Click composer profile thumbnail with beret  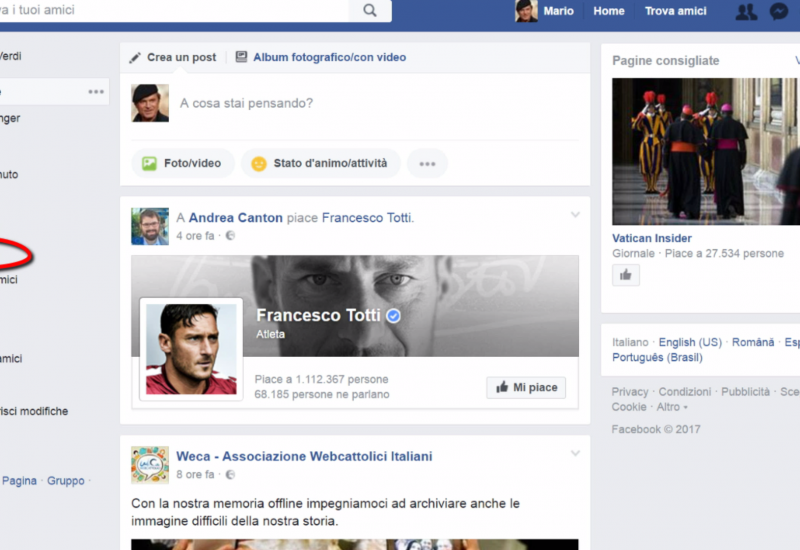[150, 103]
